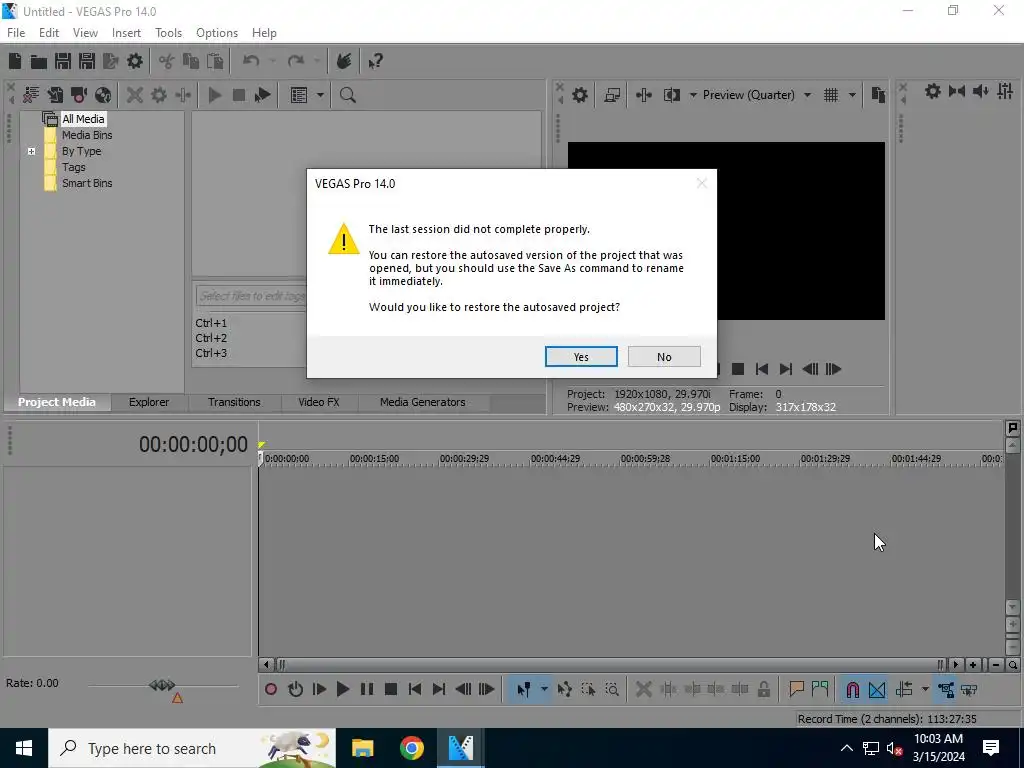Click the Save As icon in toolbar
The image size is (1024, 768).
[87, 61]
